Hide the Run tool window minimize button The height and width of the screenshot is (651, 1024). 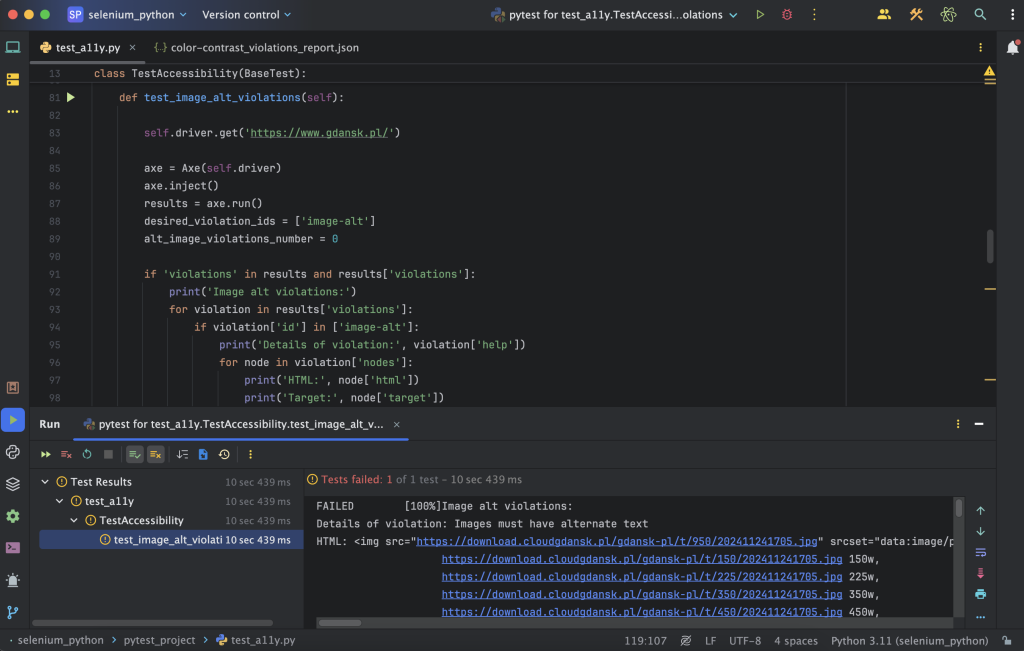pos(979,424)
